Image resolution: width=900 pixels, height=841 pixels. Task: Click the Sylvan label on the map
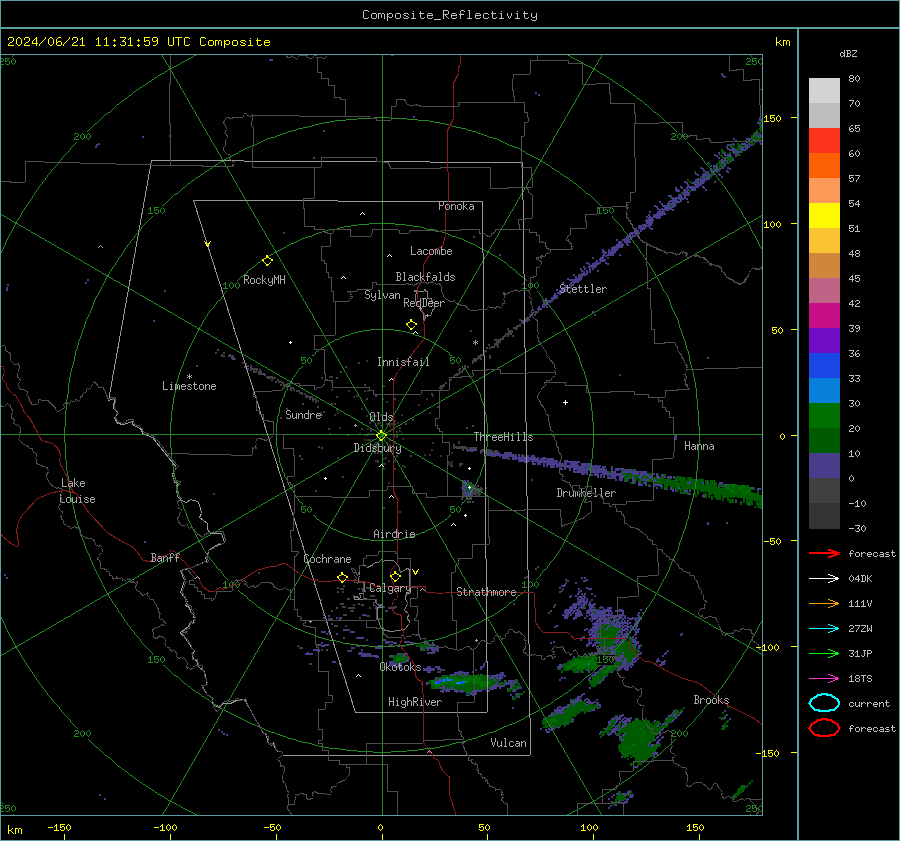click(382, 295)
